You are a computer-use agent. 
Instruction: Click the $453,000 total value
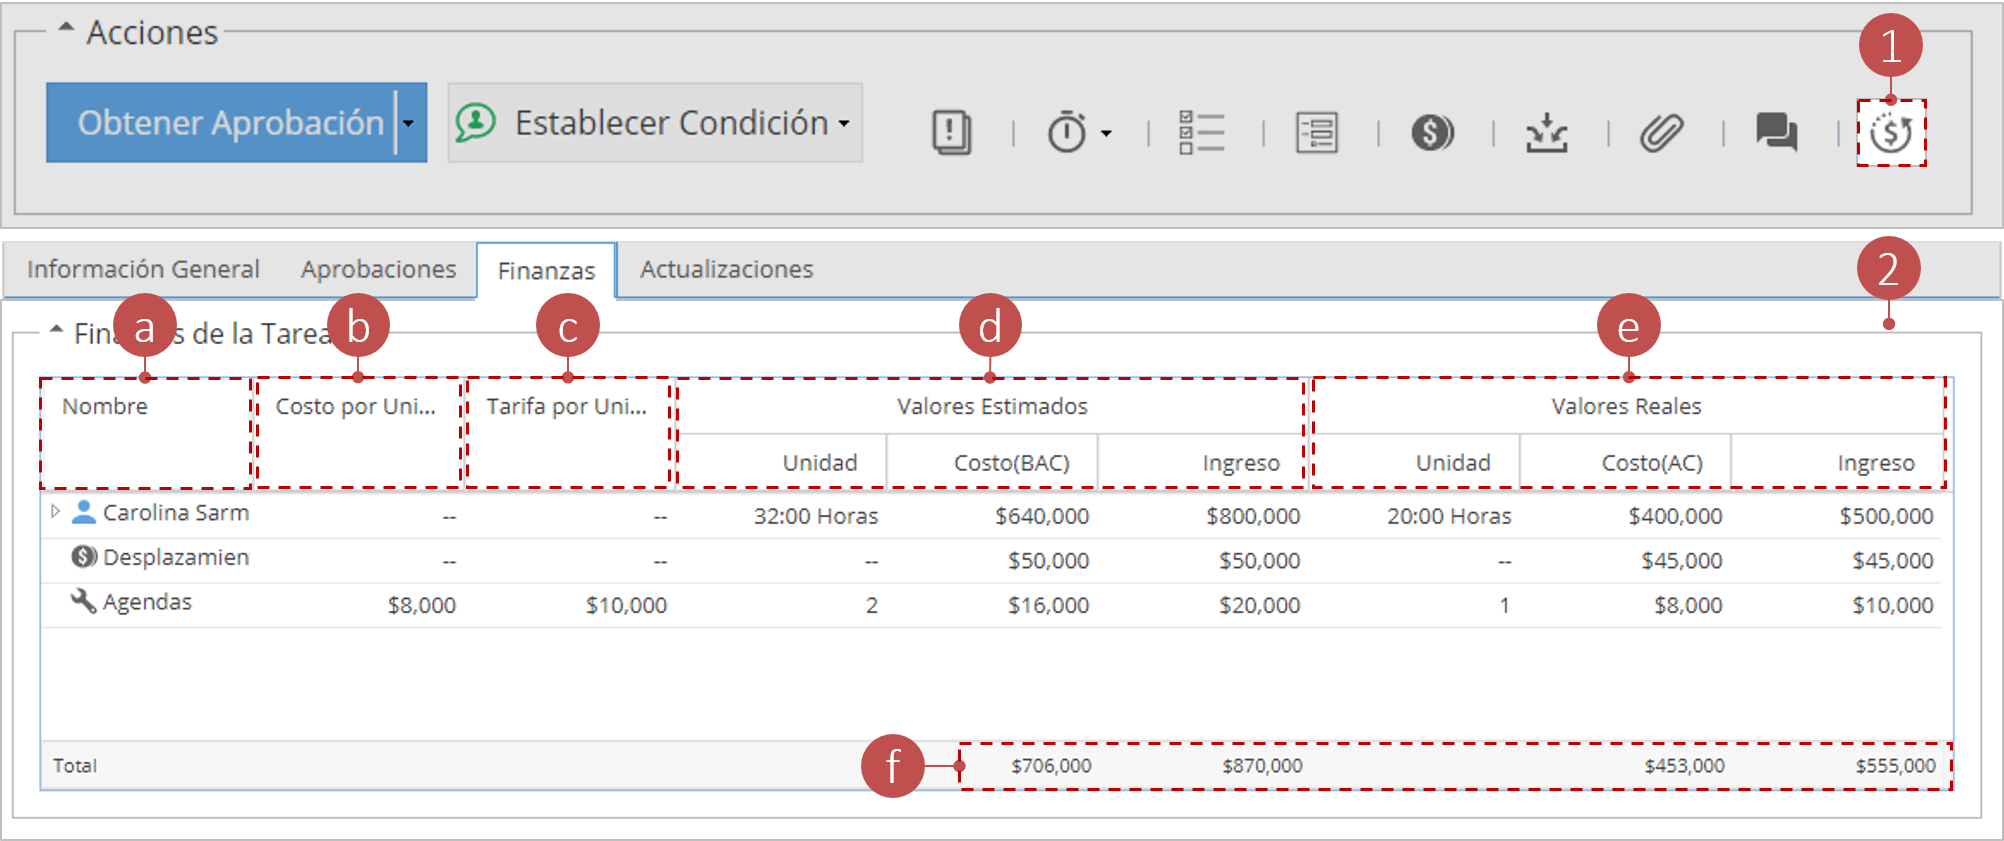coord(1685,766)
